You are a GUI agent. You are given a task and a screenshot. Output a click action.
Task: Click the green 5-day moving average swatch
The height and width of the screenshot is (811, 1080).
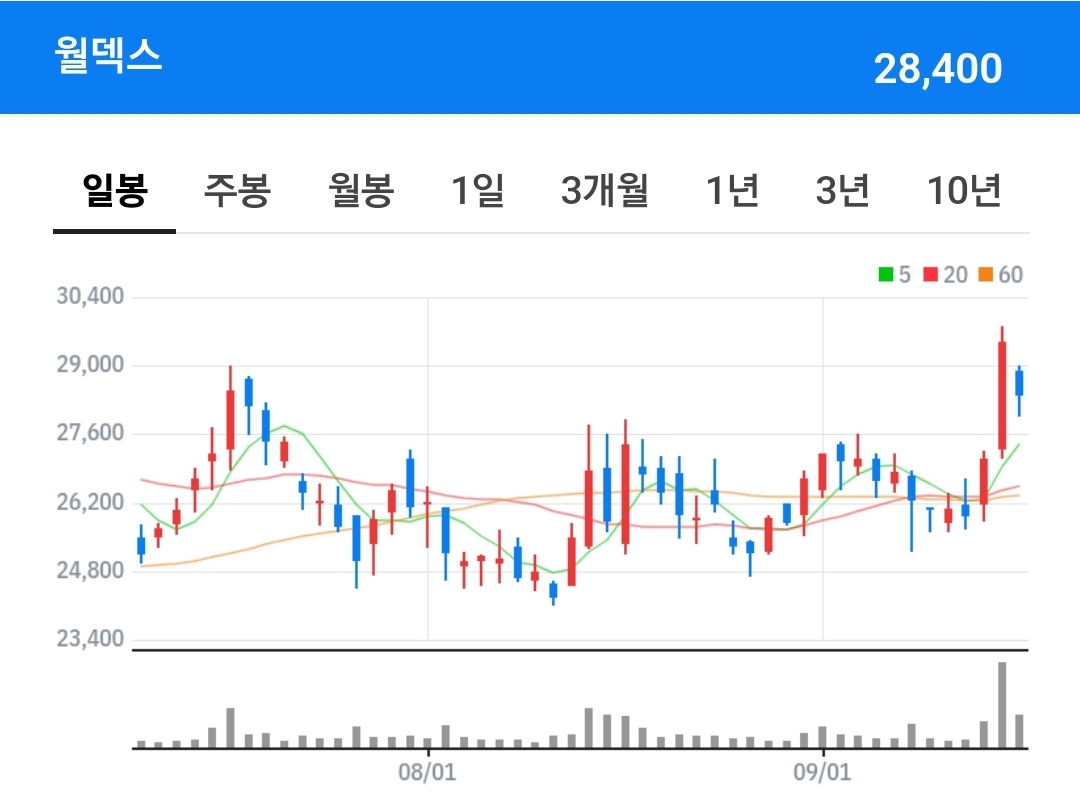click(x=886, y=274)
